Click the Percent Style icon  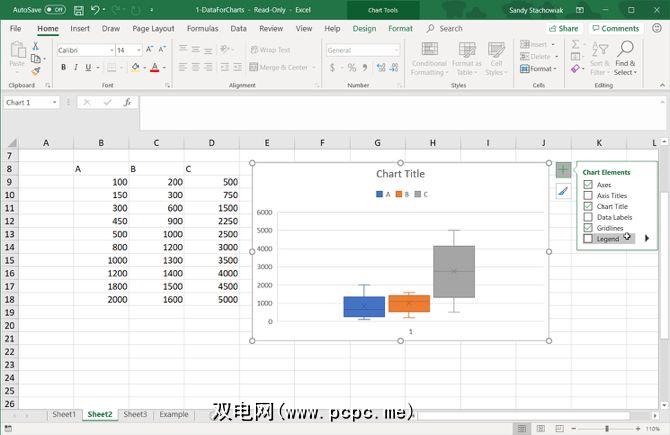coord(352,67)
